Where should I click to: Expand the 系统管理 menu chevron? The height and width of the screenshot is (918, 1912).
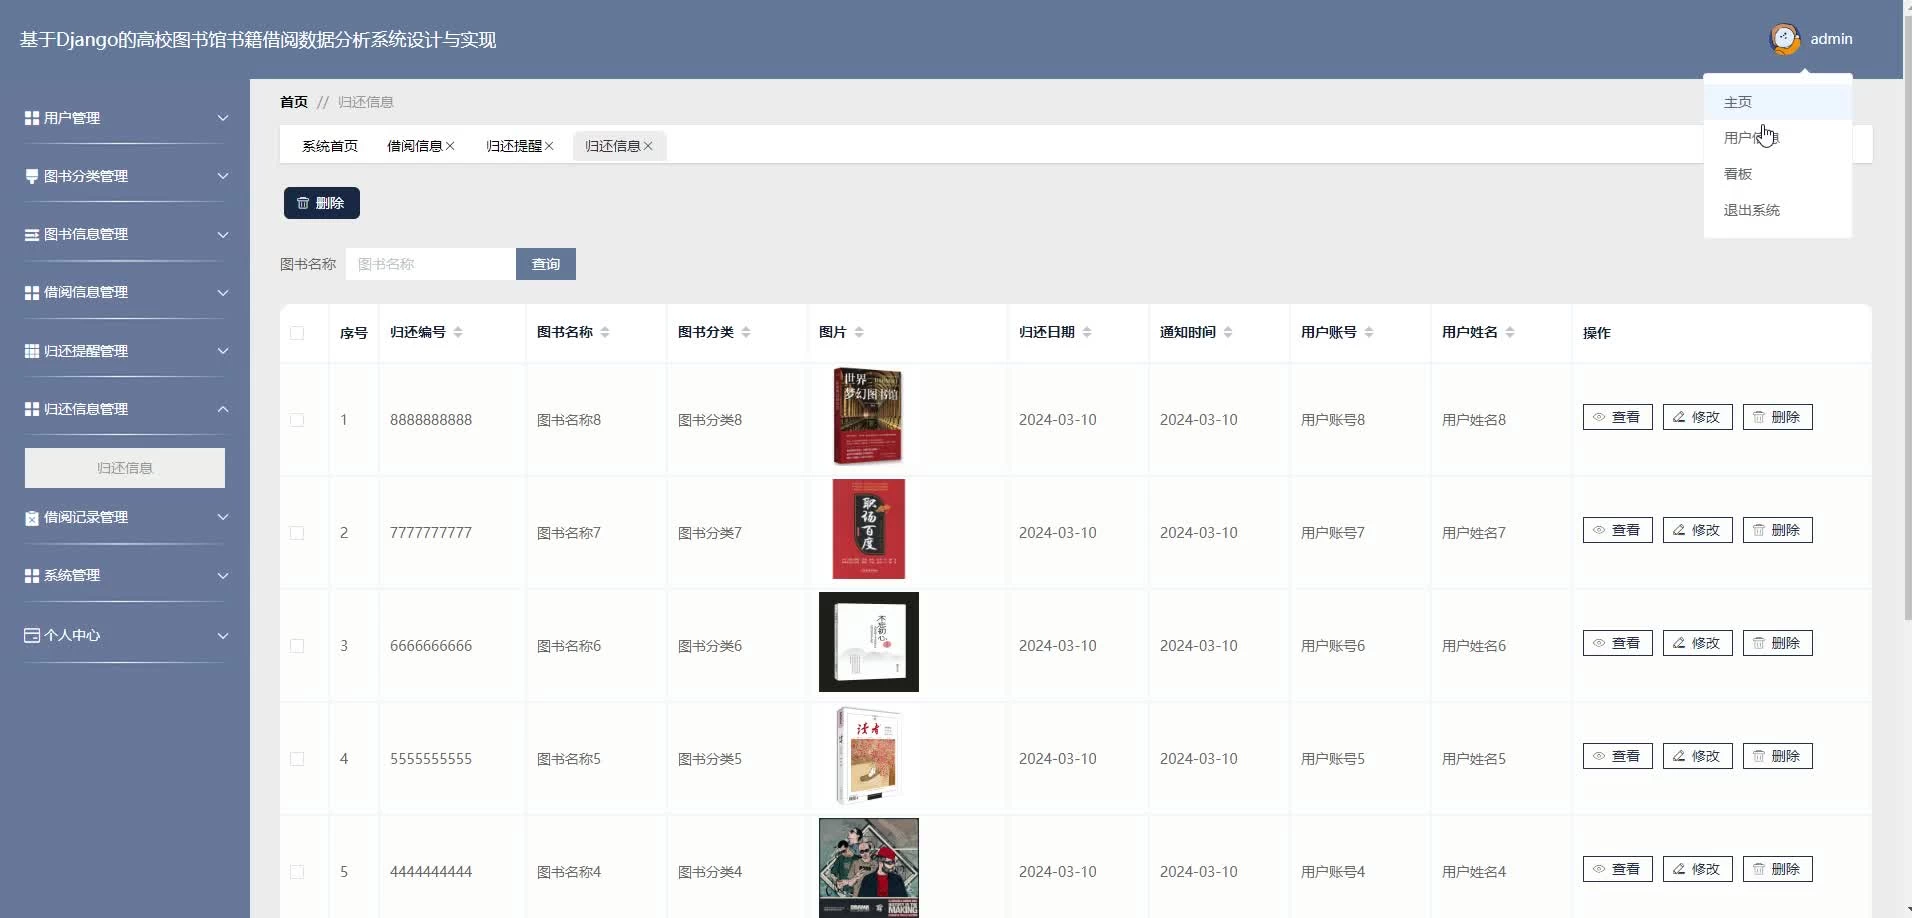(x=223, y=576)
